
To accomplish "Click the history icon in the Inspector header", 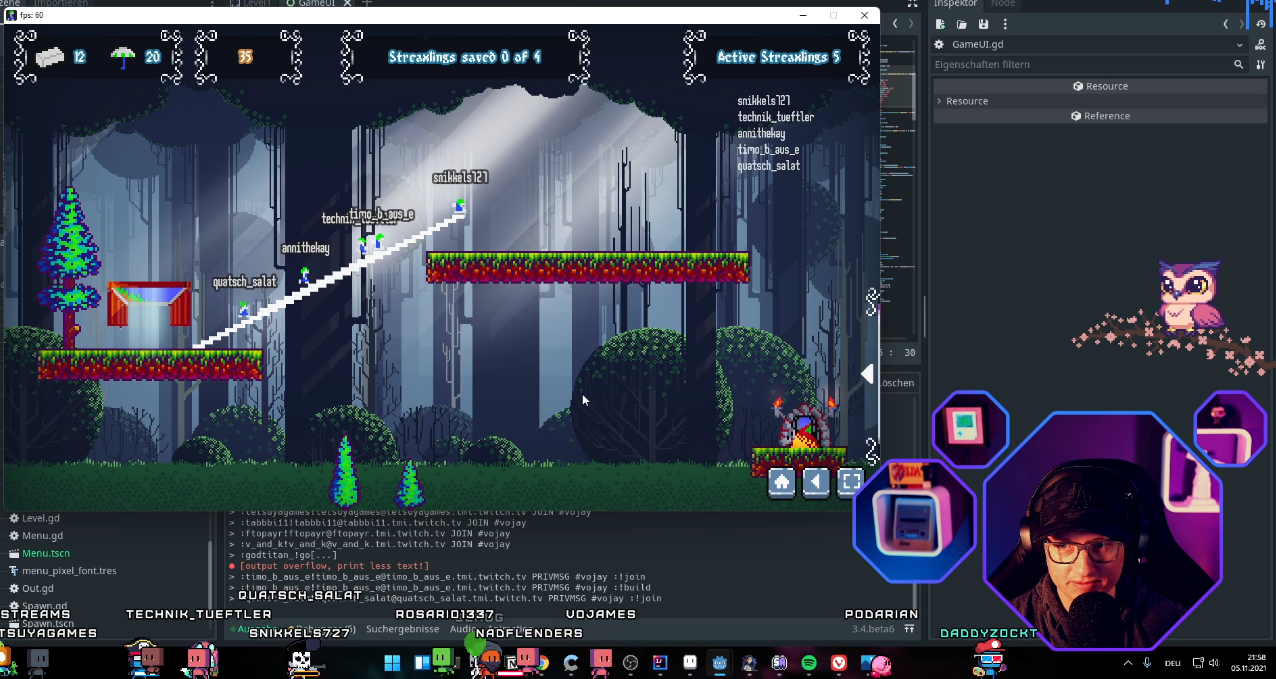I will pos(1260,24).
